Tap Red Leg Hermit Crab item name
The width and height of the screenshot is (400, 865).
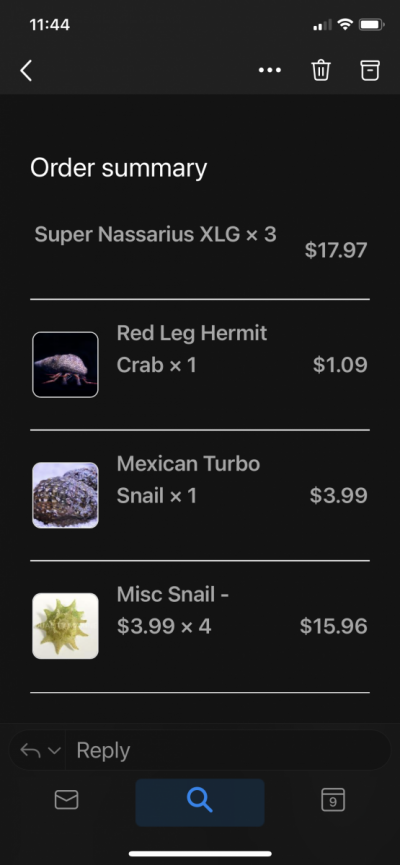192,349
